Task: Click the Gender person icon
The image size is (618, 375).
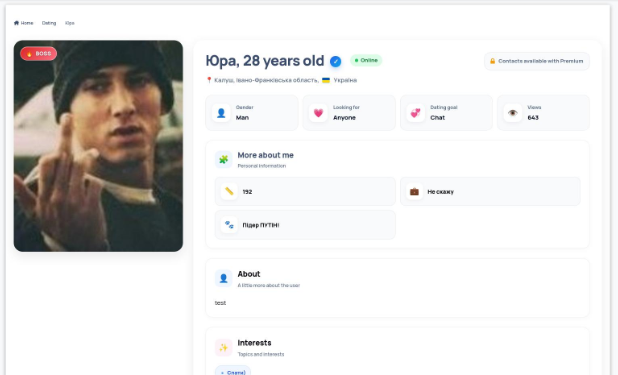Action: tap(221, 113)
